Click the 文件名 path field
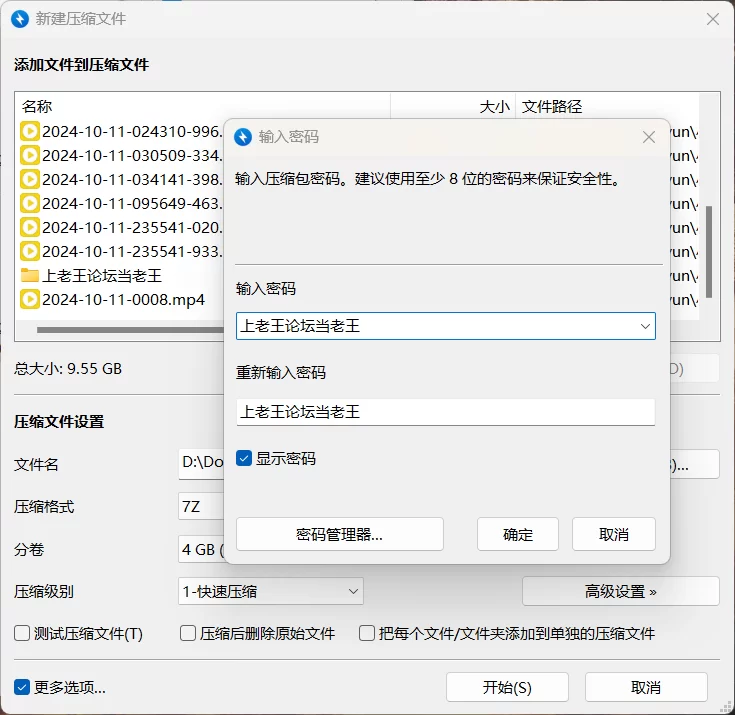The width and height of the screenshot is (735, 715). 202,464
